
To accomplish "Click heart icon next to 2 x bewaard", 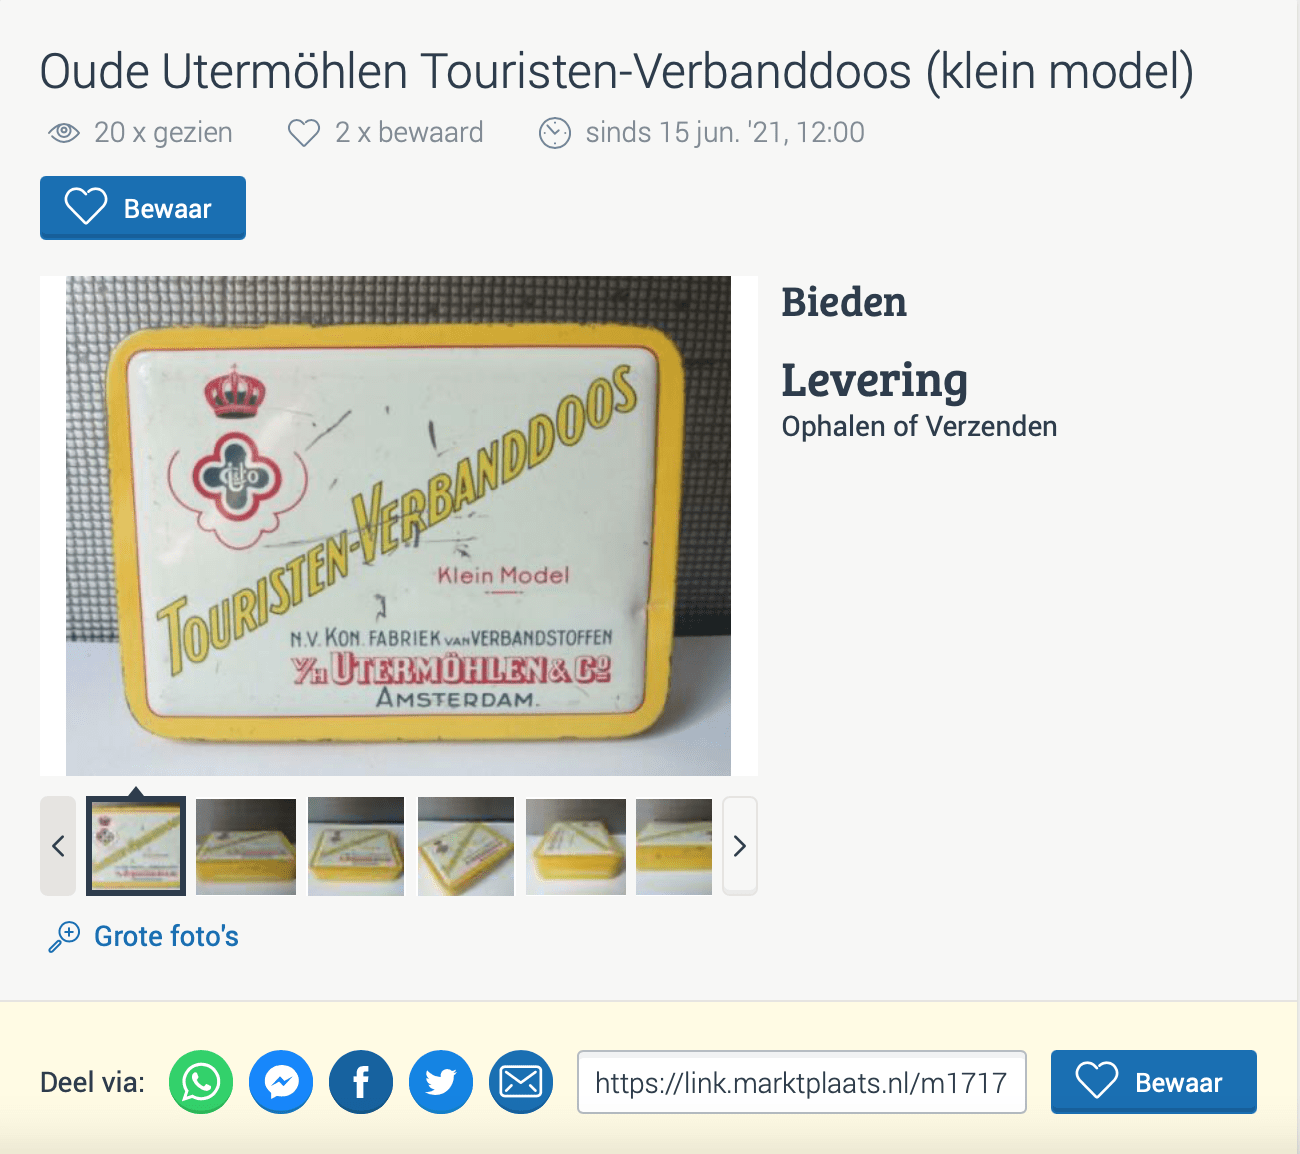I will 304,133.
